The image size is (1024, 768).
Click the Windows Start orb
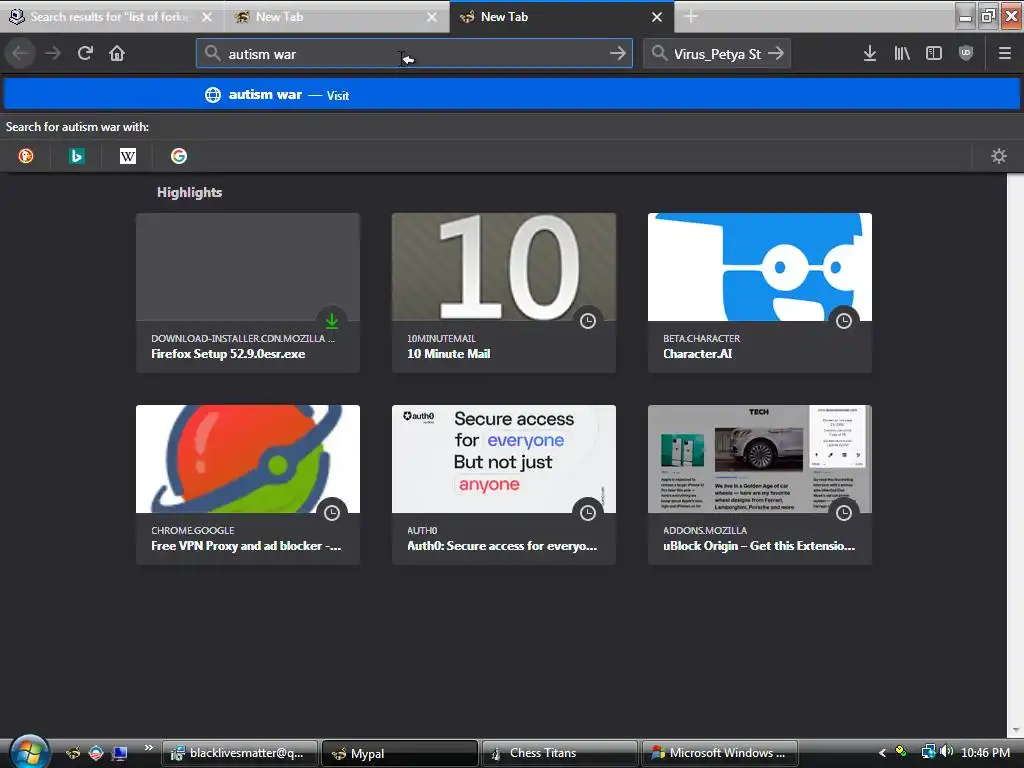click(x=29, y=752)
